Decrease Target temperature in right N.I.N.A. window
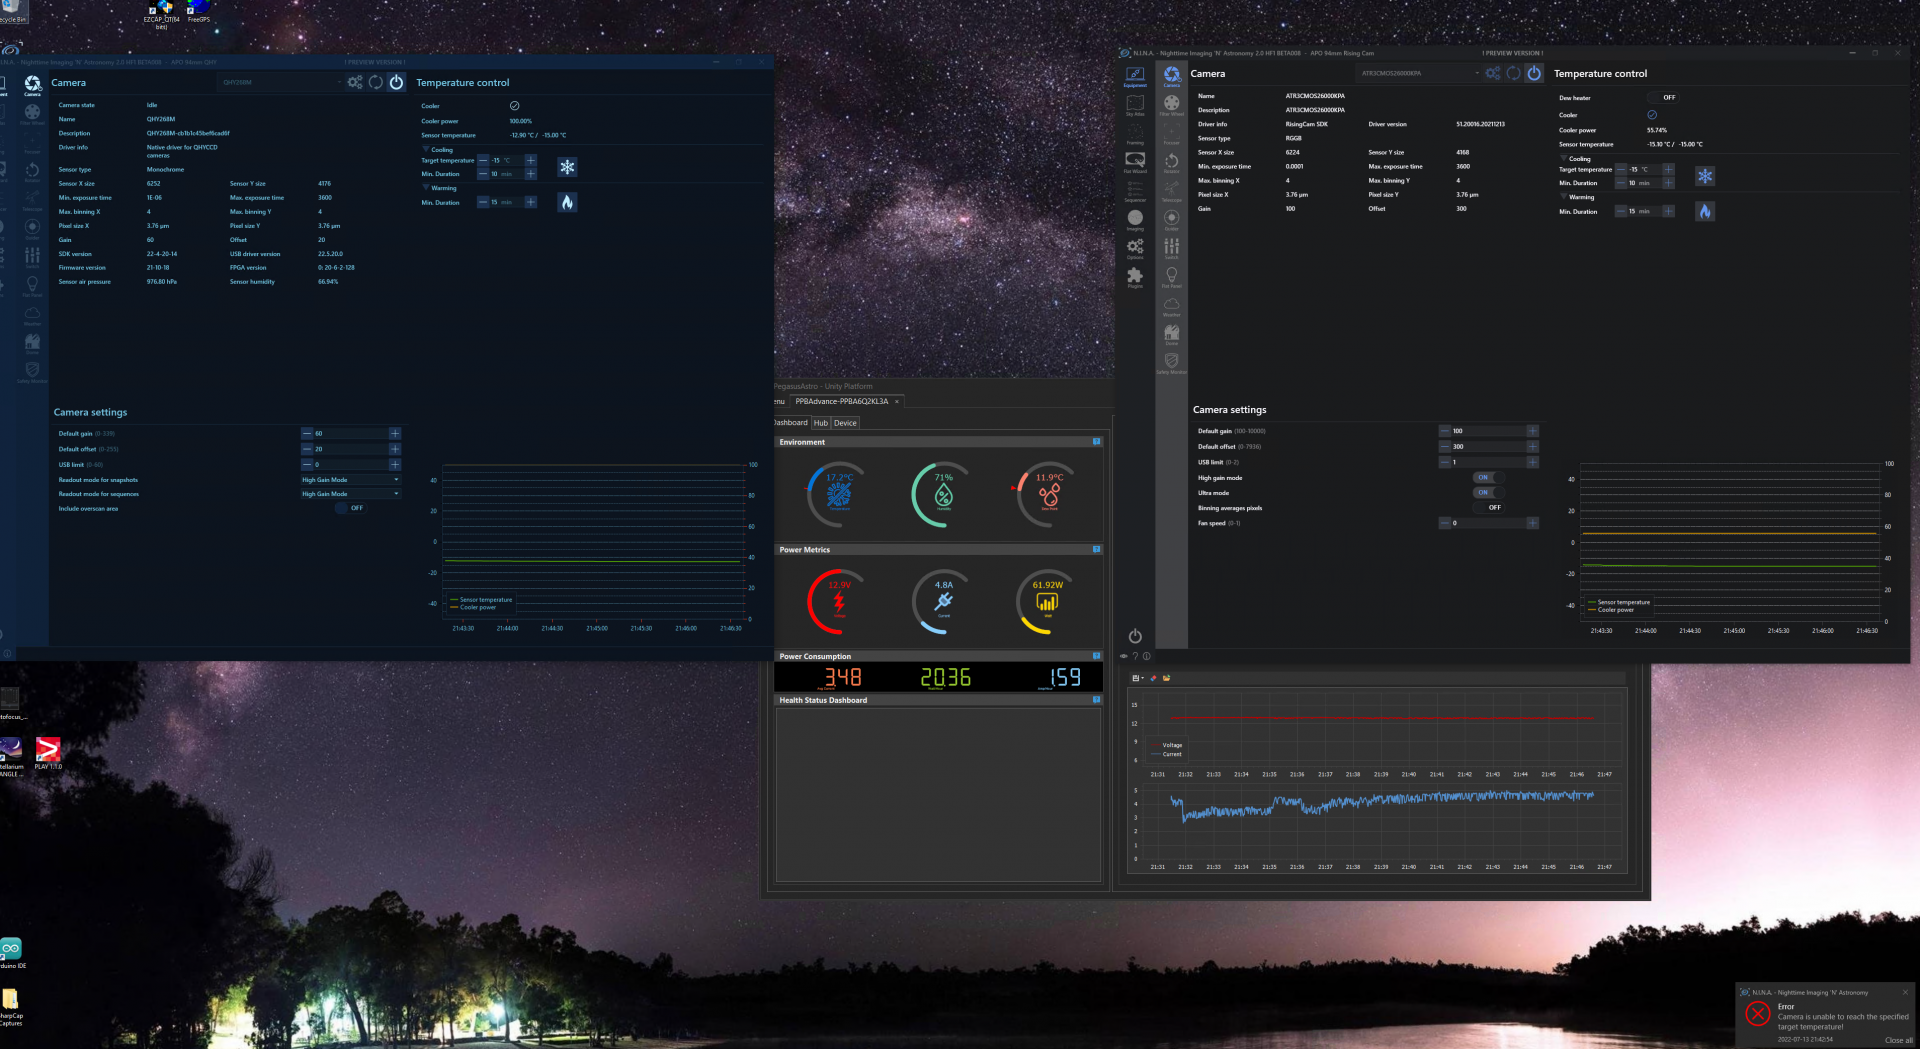Viewport: 1920px width, 1049px height. [1621, 169]
